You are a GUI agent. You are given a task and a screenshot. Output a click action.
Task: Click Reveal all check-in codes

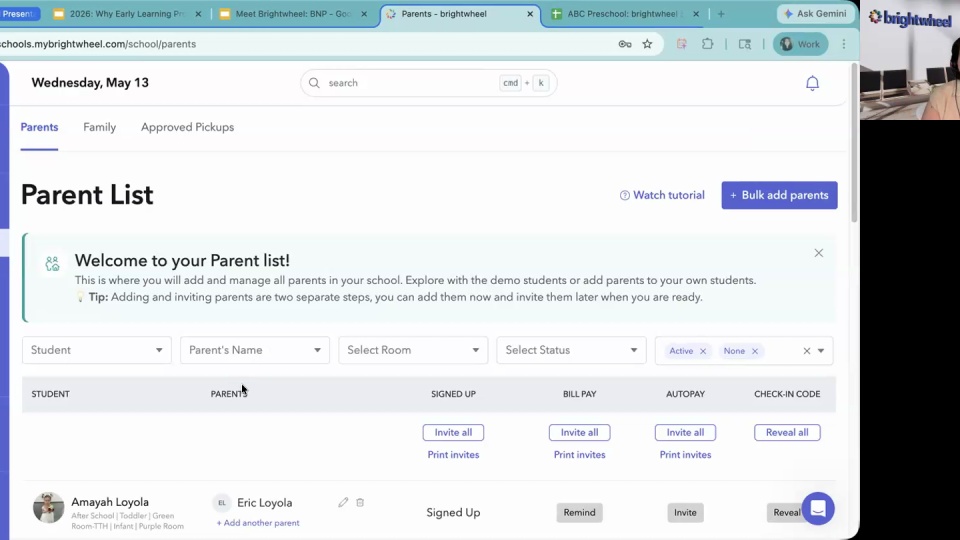pyautogui.click(x=787, y=432)
